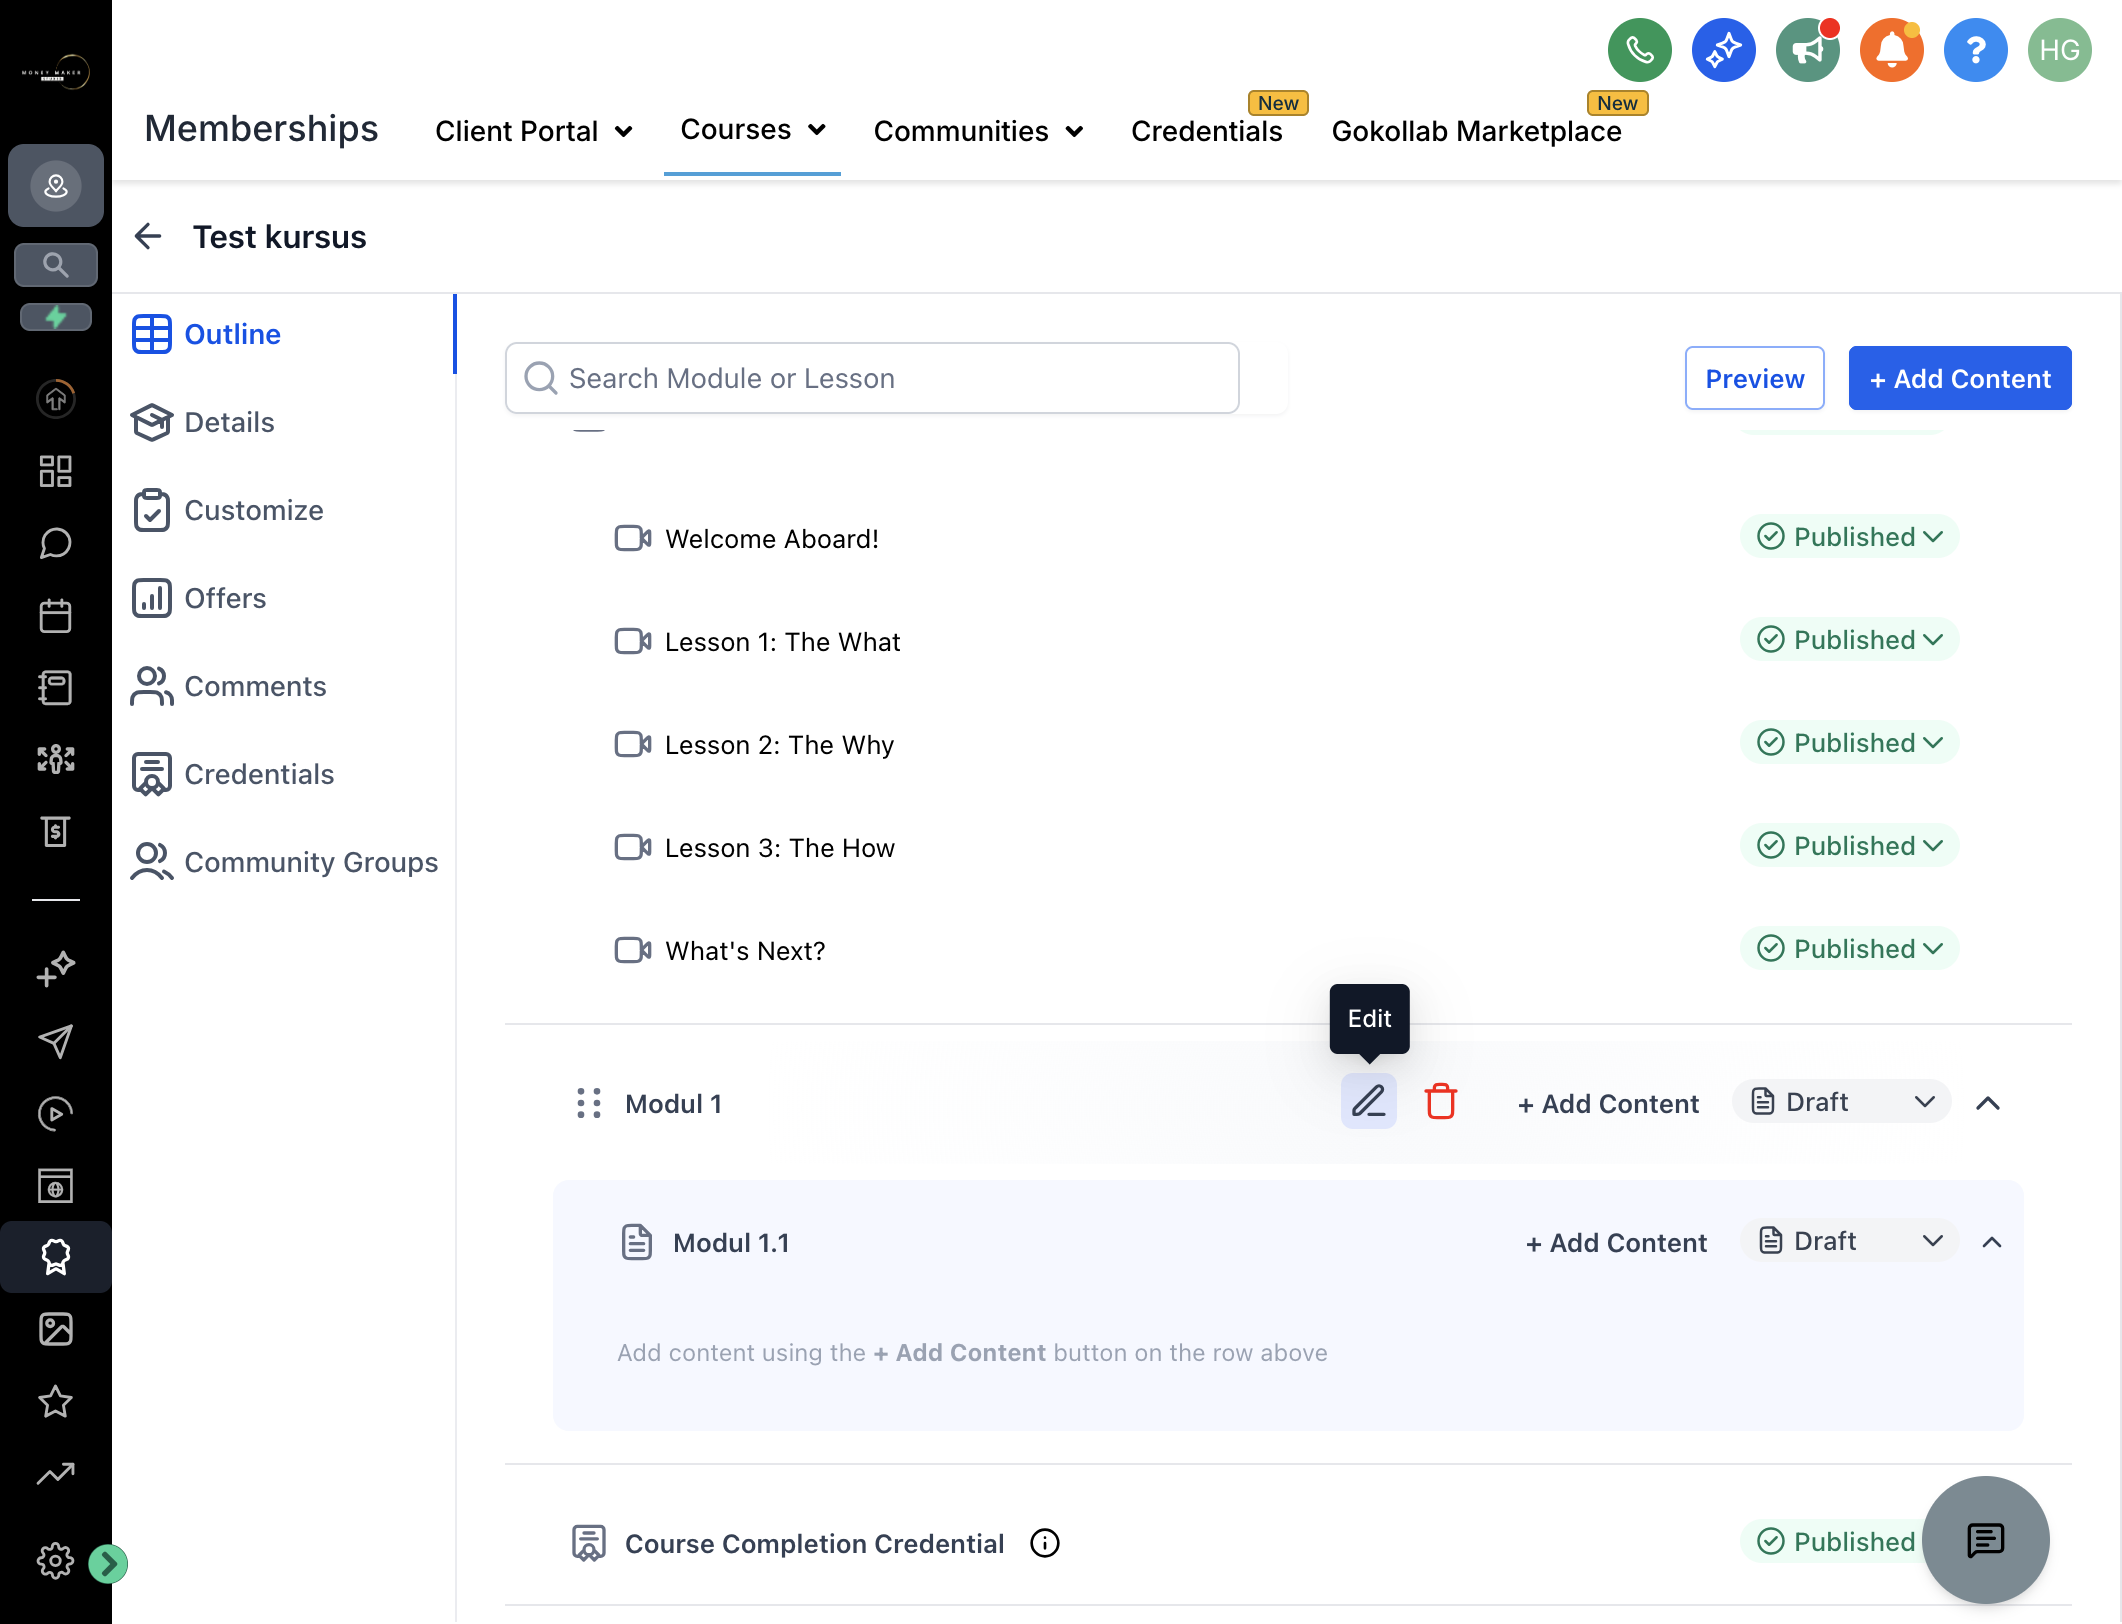Click the green phone call icon
This screenshot has height=1624, width=2122.
coord(1639,50)
